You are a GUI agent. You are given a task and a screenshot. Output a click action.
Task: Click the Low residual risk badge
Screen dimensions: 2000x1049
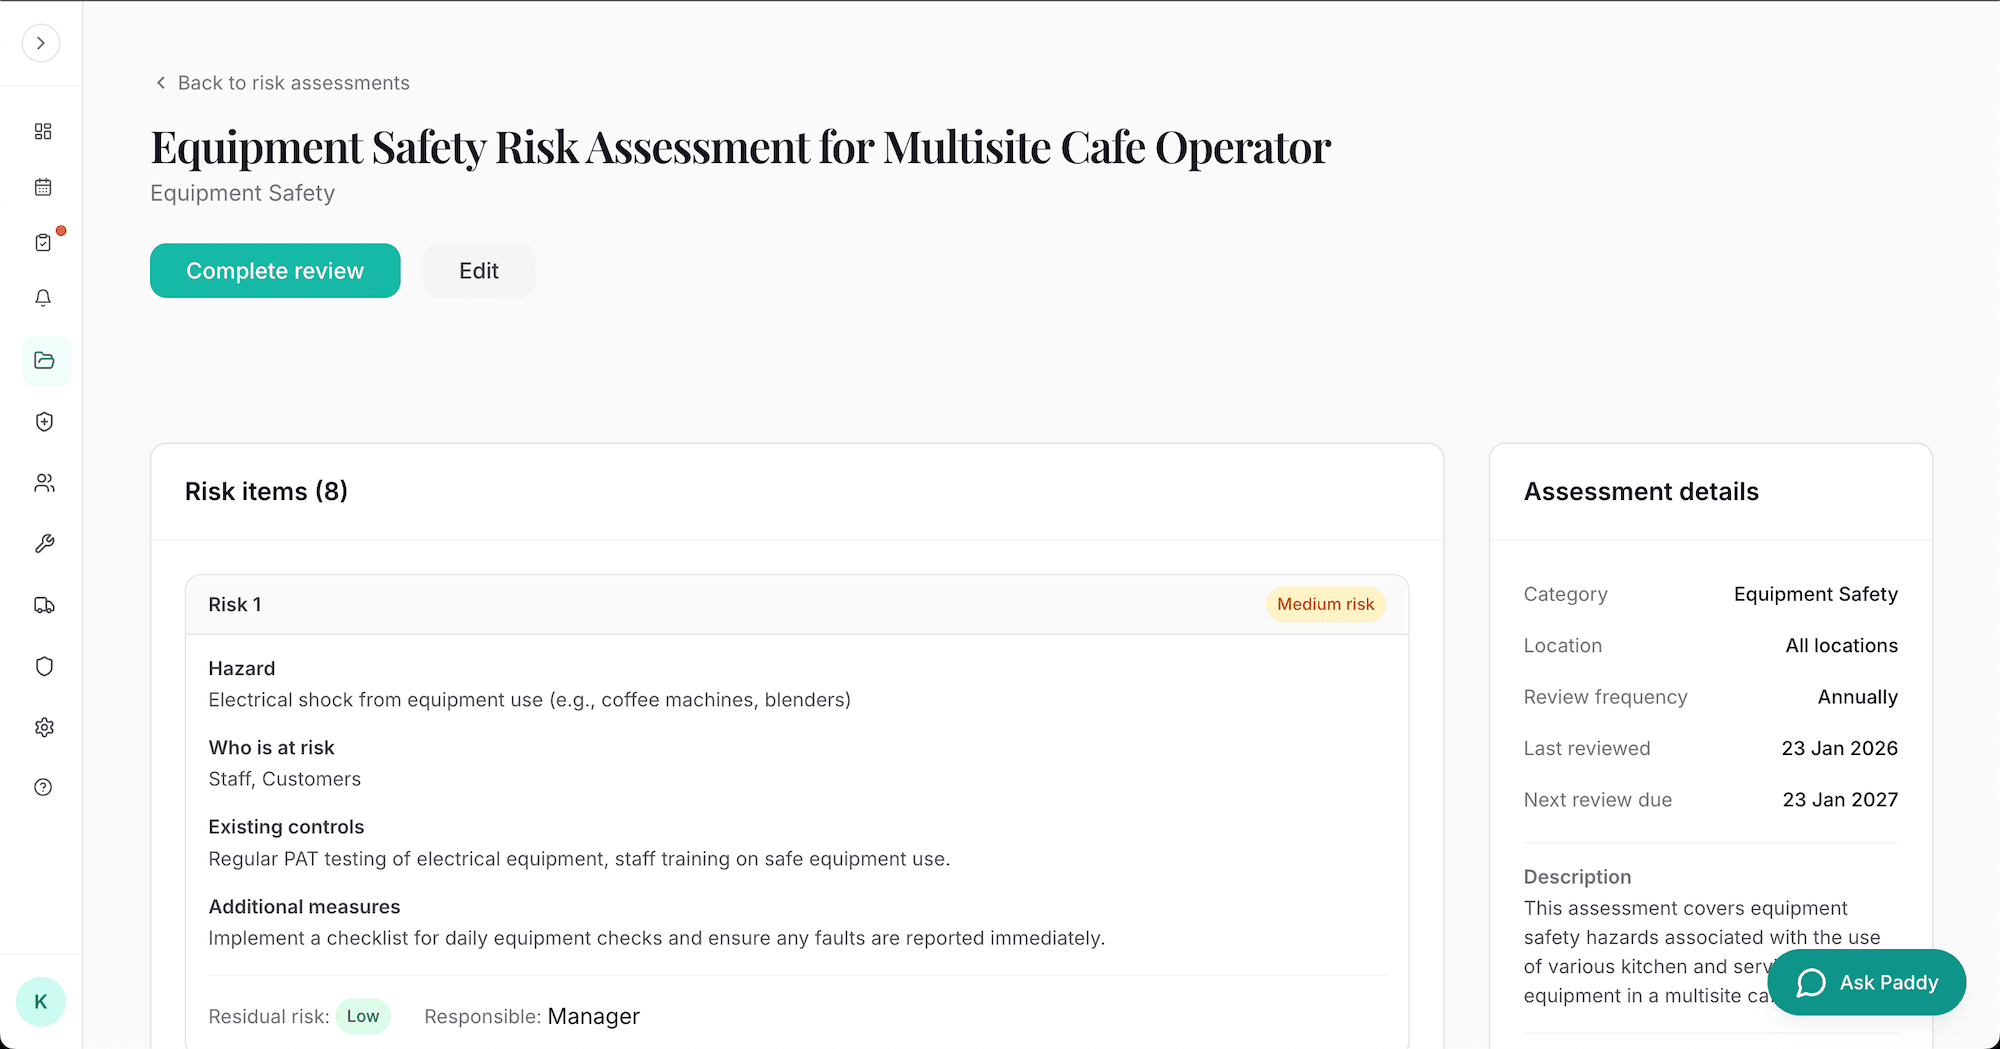point(363,1016)
